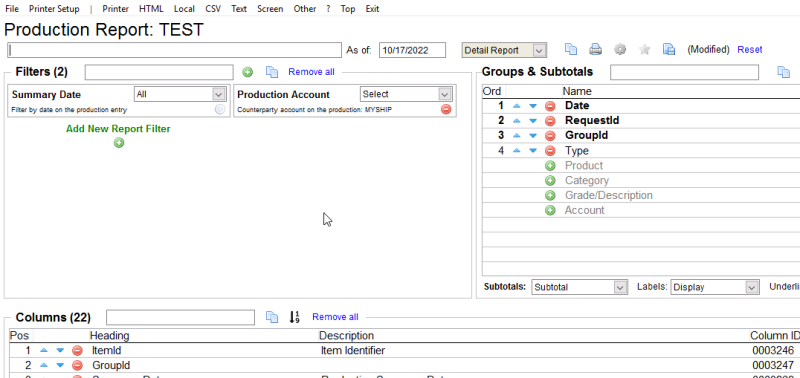Select the Screen output menu item

tap(270, 9)
